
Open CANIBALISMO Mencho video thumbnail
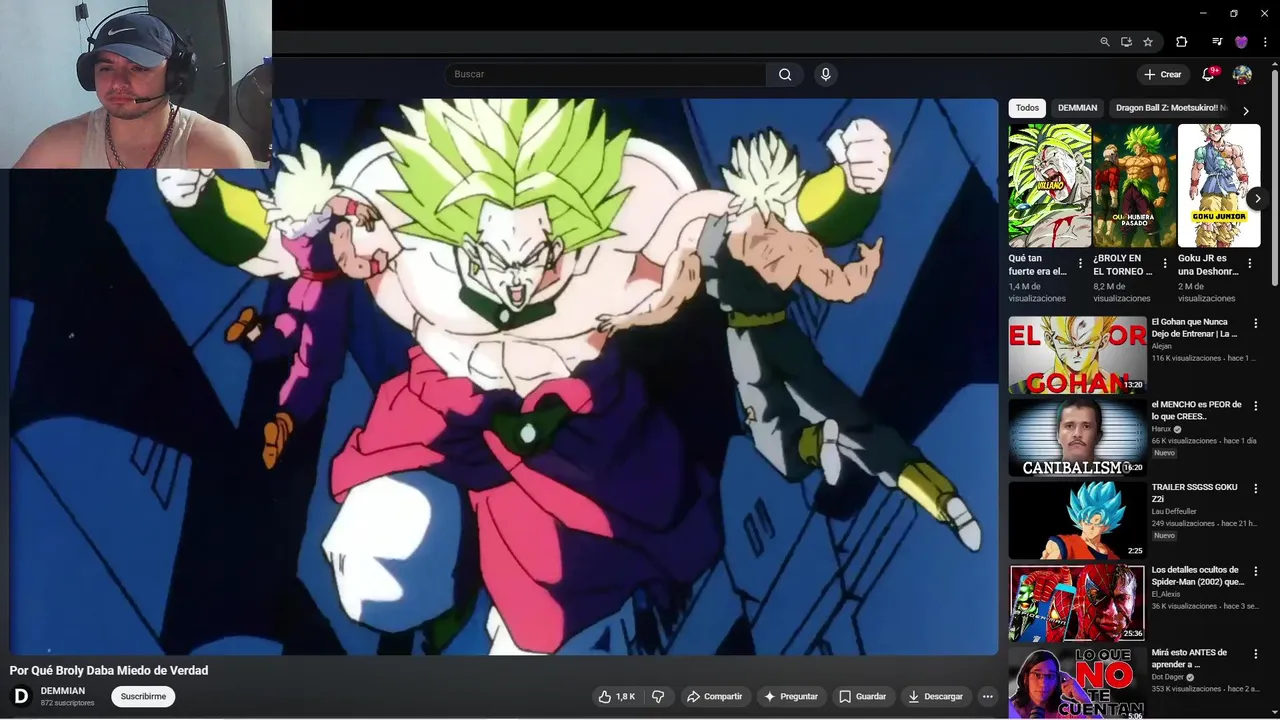tap(1077, 438)
